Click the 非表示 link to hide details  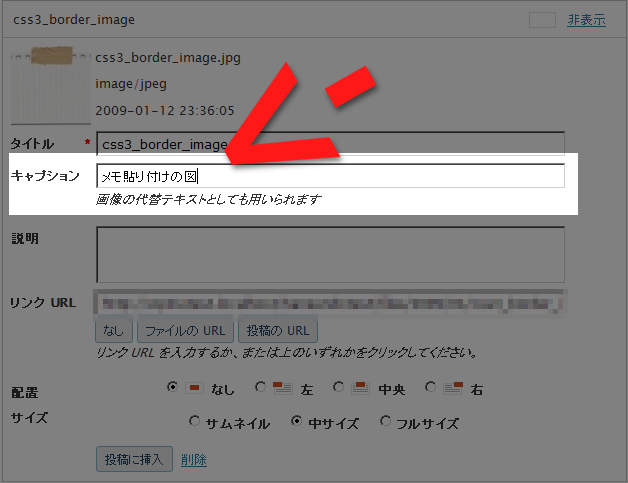[586, 19]
